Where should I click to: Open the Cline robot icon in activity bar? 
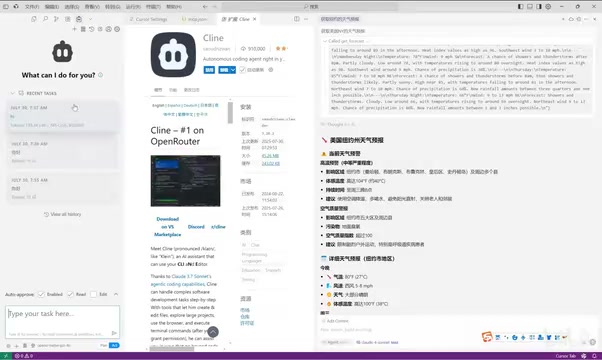(x=79, y=19)
